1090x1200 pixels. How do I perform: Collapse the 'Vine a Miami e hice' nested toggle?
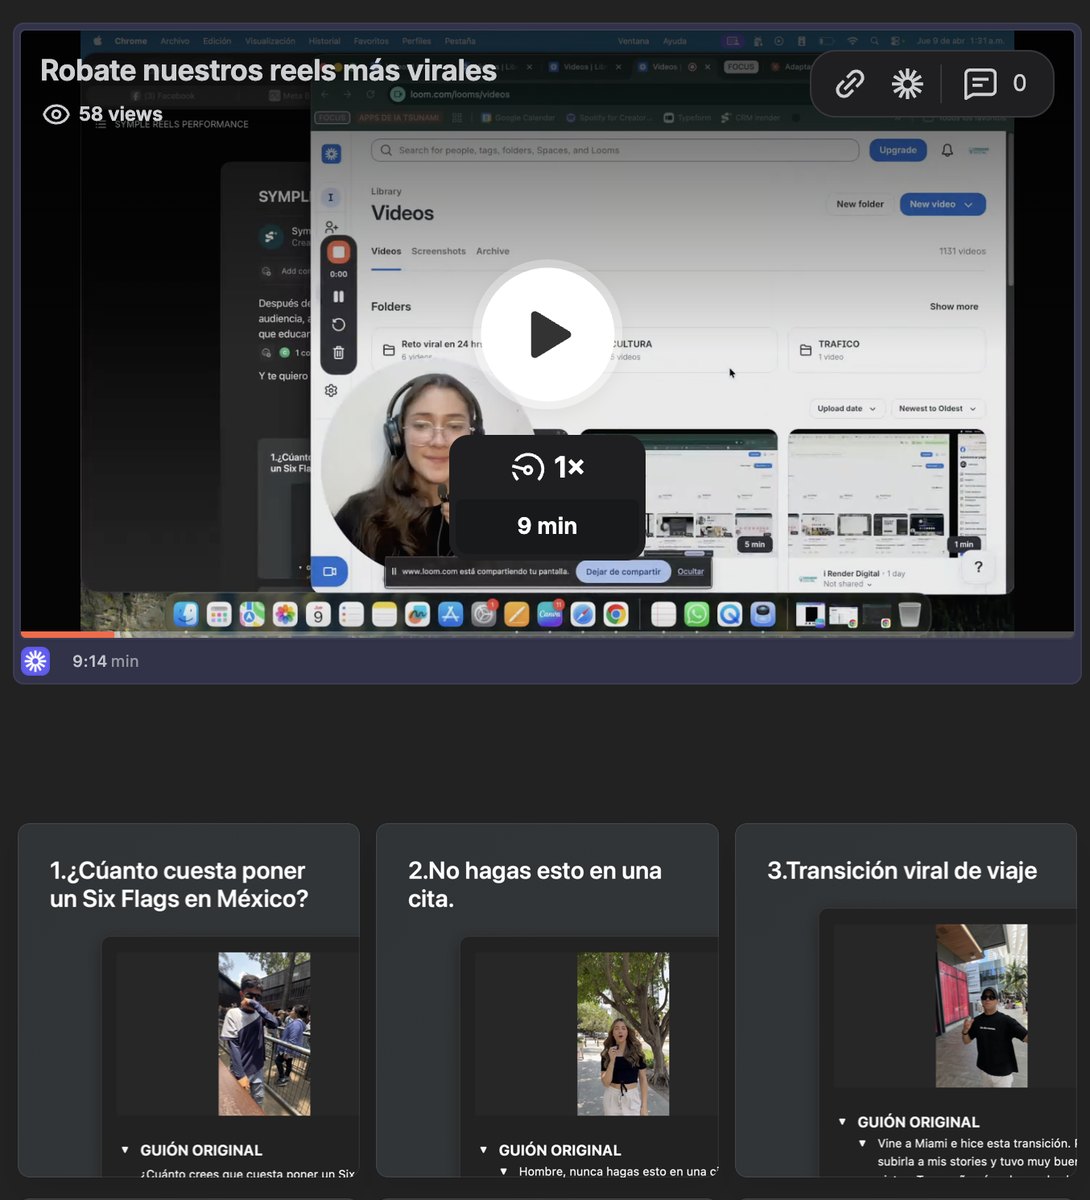point(862,1143)
